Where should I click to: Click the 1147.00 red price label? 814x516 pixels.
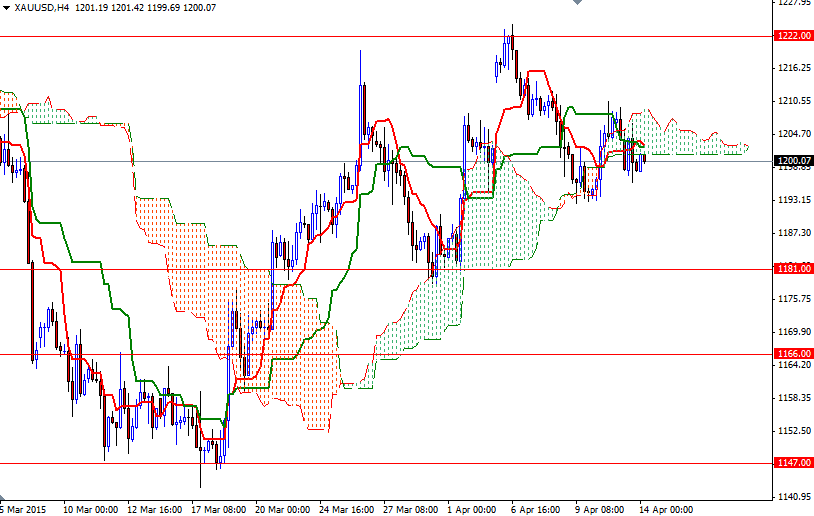click(x=792, y=463)
